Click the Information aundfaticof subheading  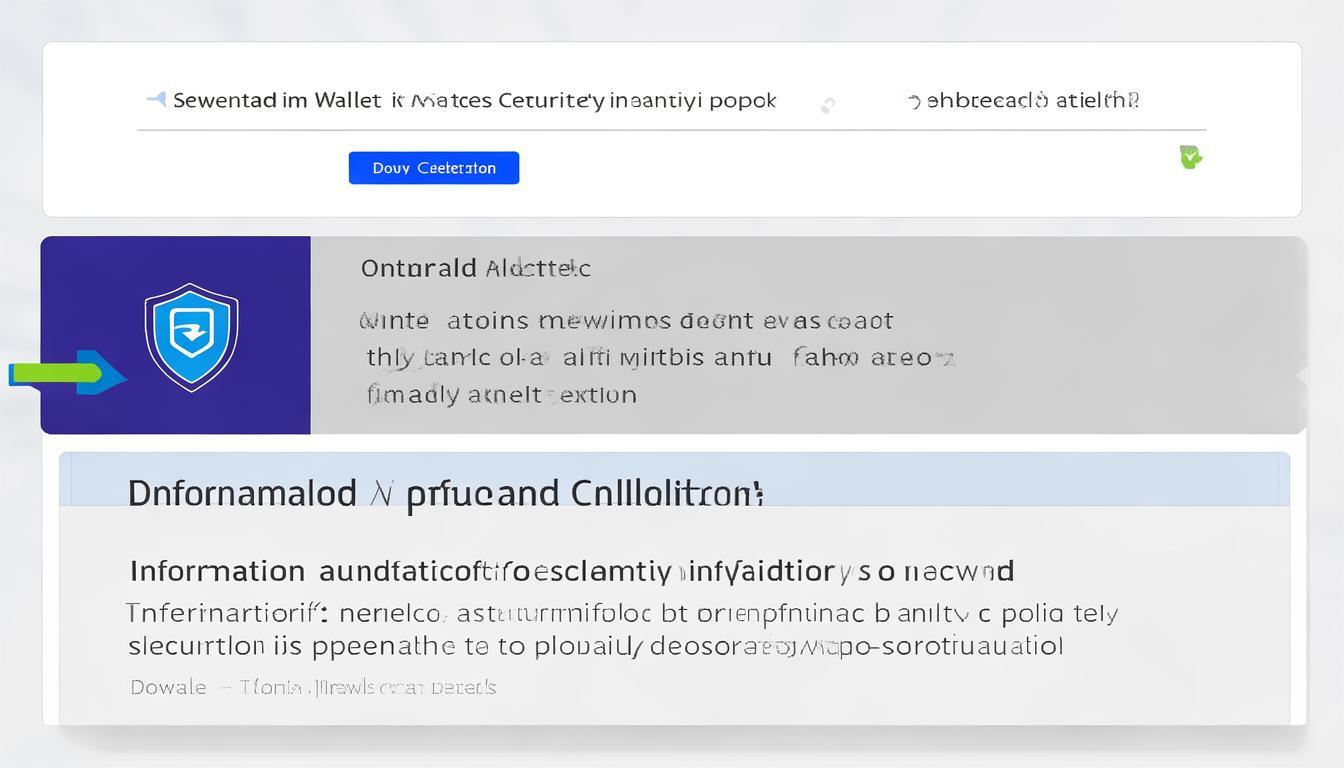[x=571, y=571]
